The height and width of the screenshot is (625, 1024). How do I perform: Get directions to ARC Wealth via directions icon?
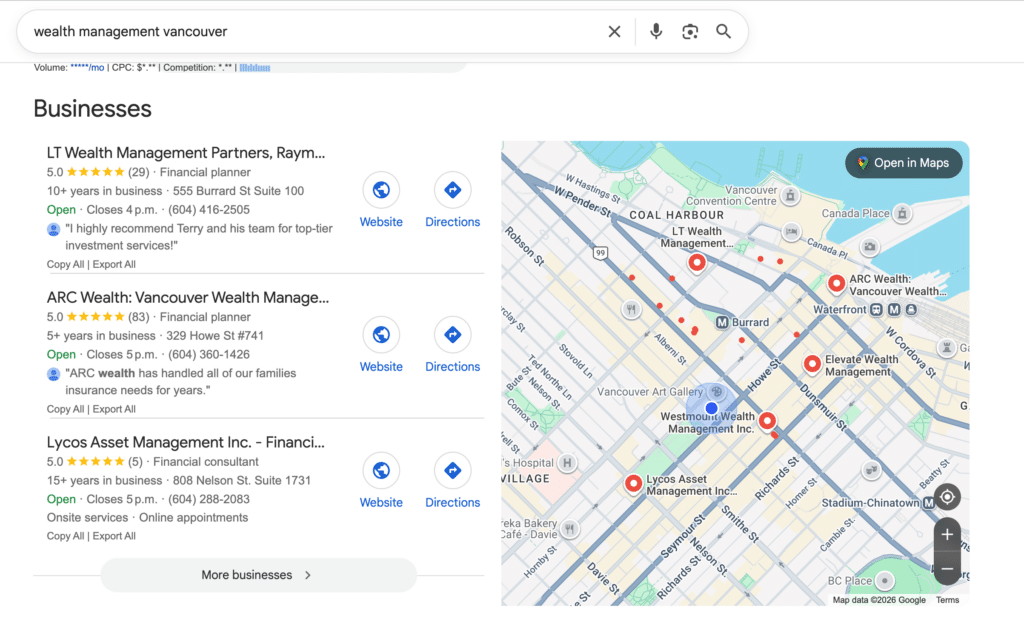pyautogui.click(x=452, y=334)
